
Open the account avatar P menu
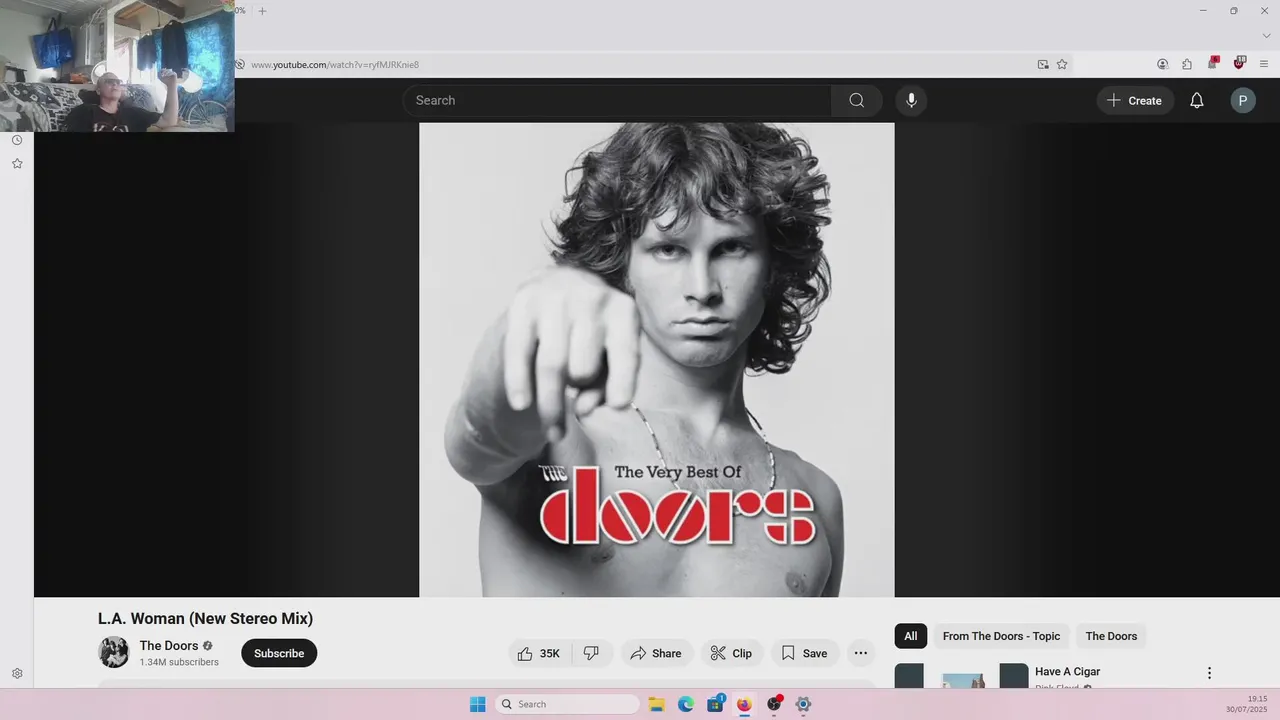[1242, 100]
